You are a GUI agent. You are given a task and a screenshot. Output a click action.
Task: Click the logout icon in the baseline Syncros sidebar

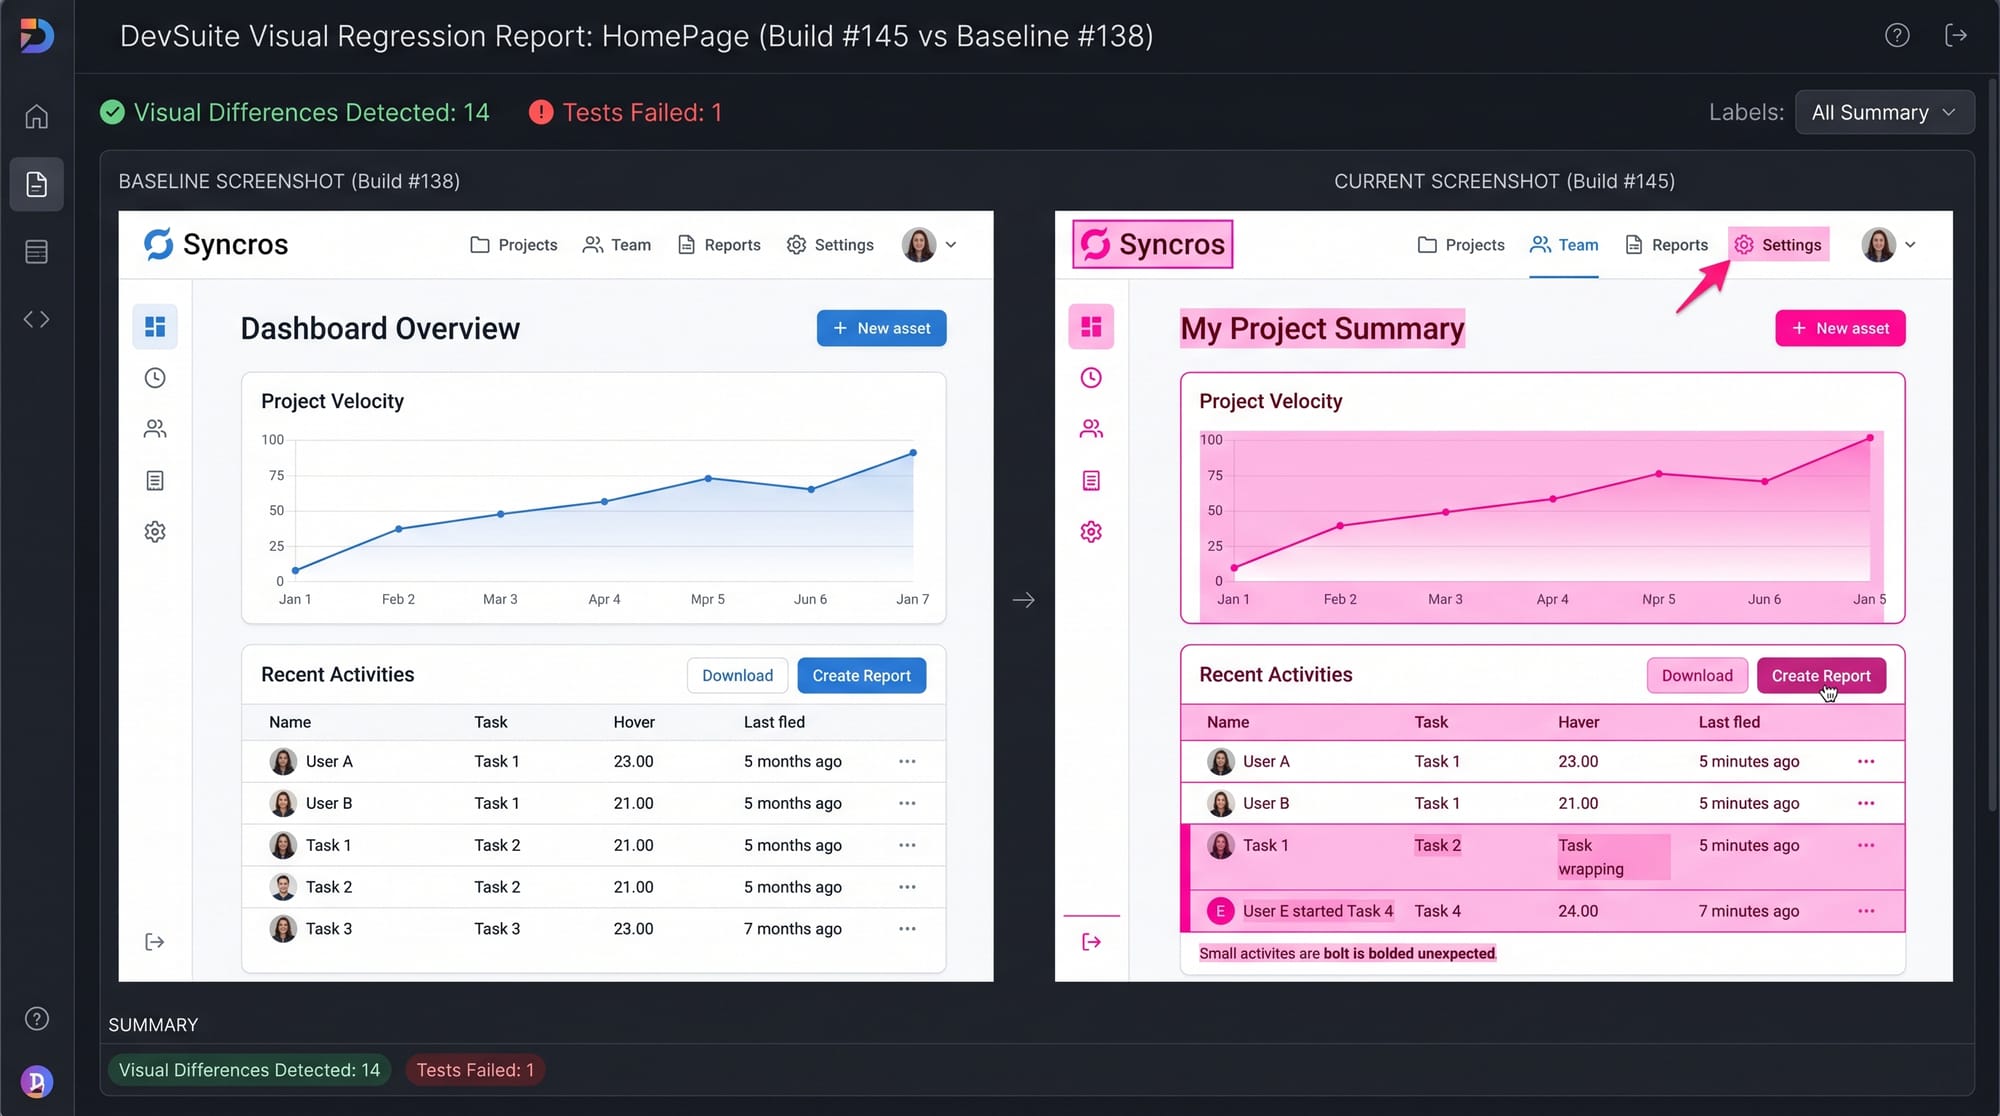pos(155,941)
